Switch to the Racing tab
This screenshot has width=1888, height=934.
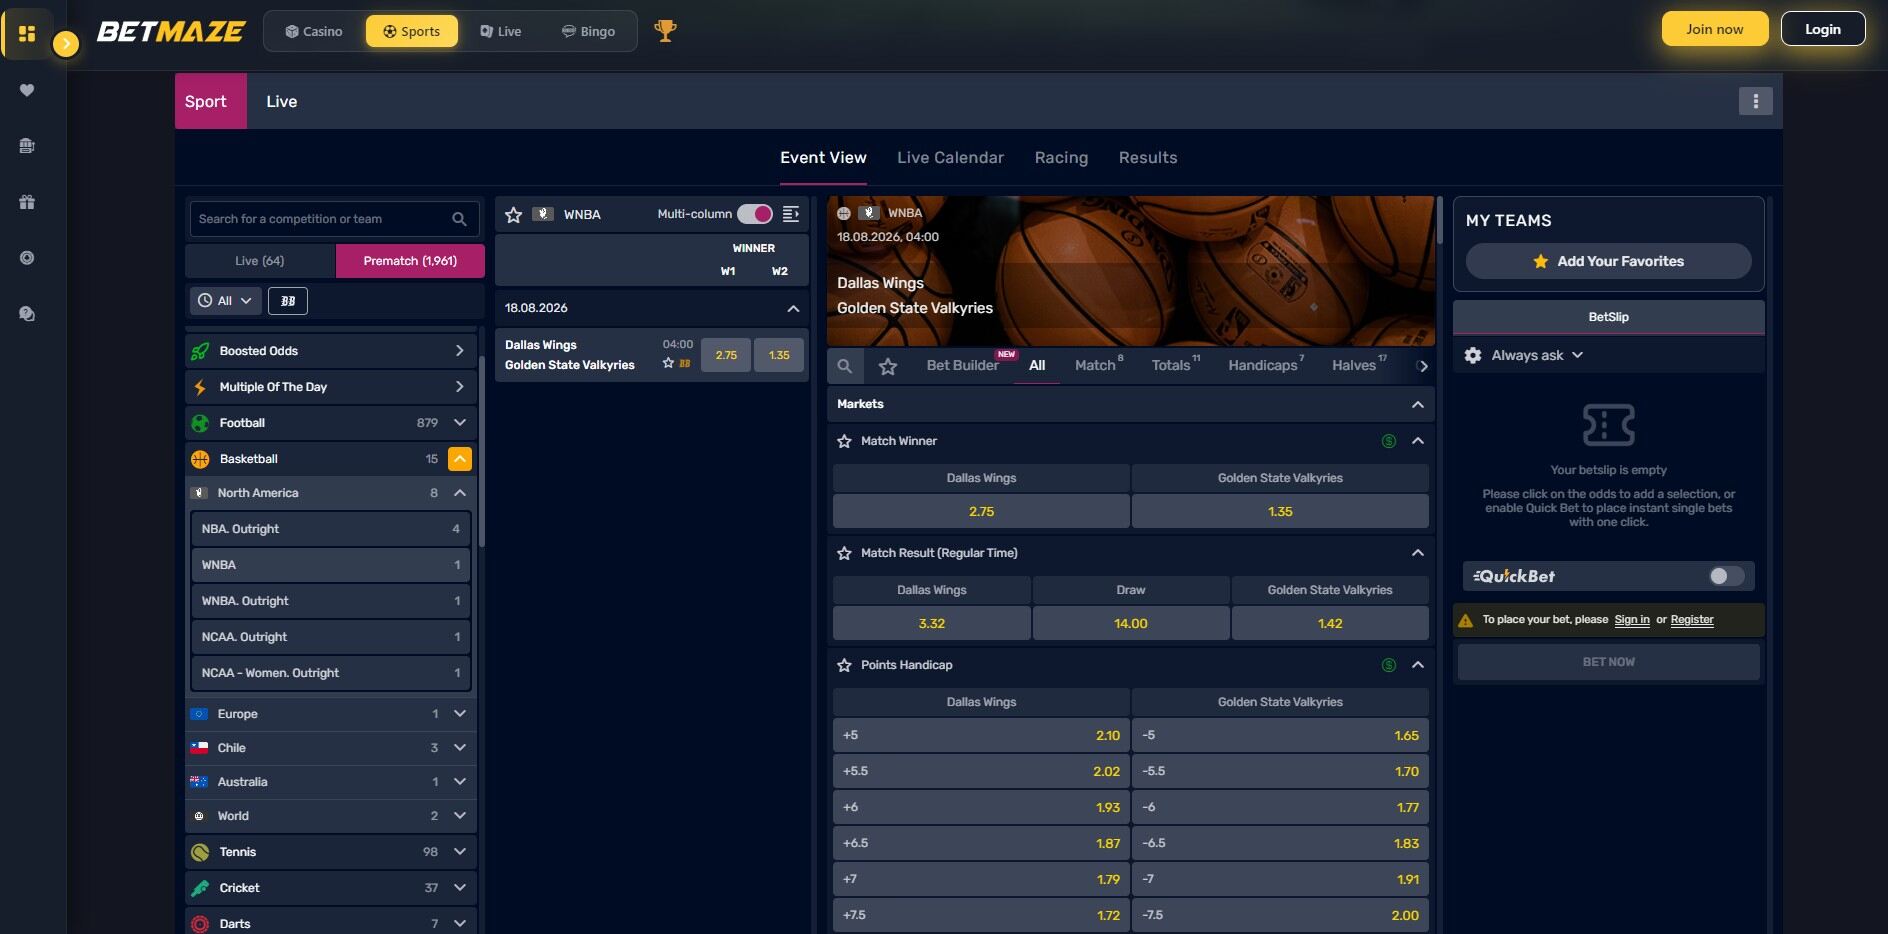[x=1061, y=157]
